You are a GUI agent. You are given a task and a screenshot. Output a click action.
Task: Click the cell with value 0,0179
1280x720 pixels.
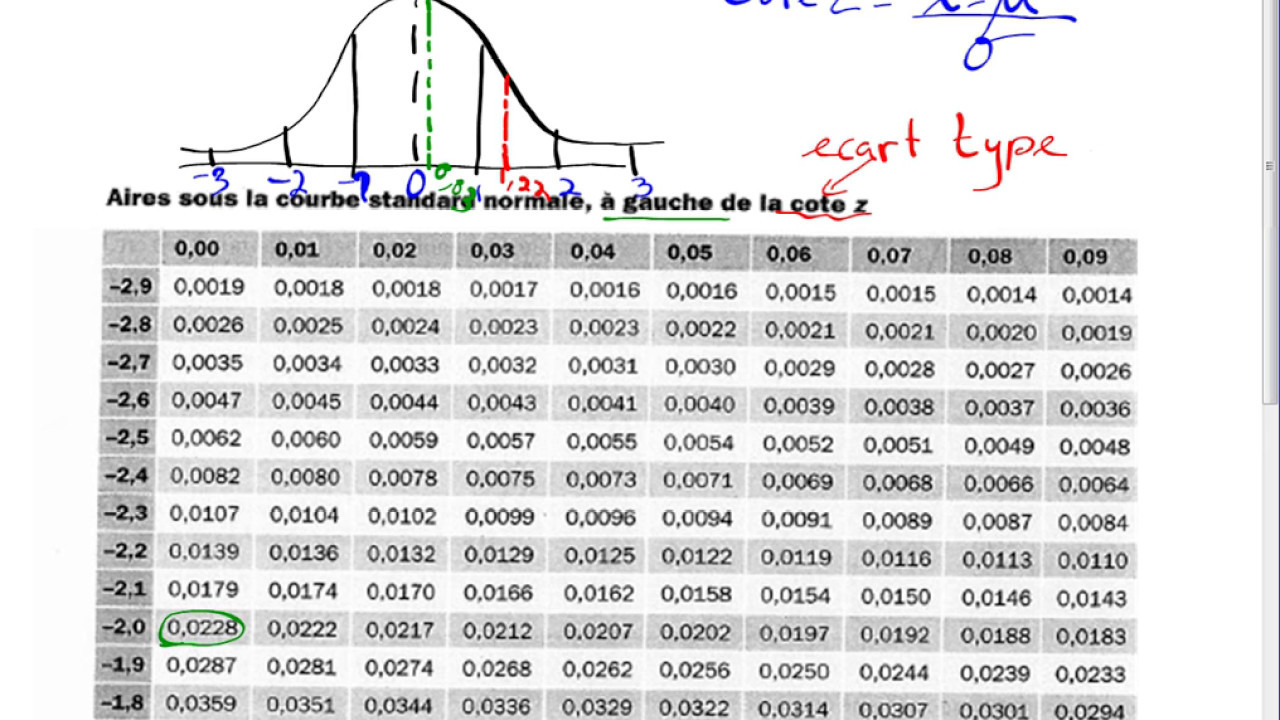click(x=204, y=590)
